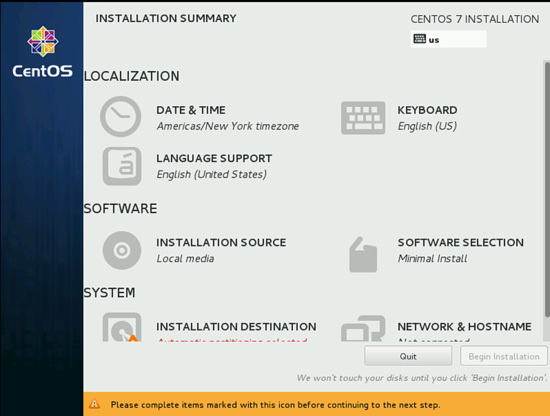Open the DATE & TIME settings label
Screen dimensions: 550x416
tap(191, 110)
